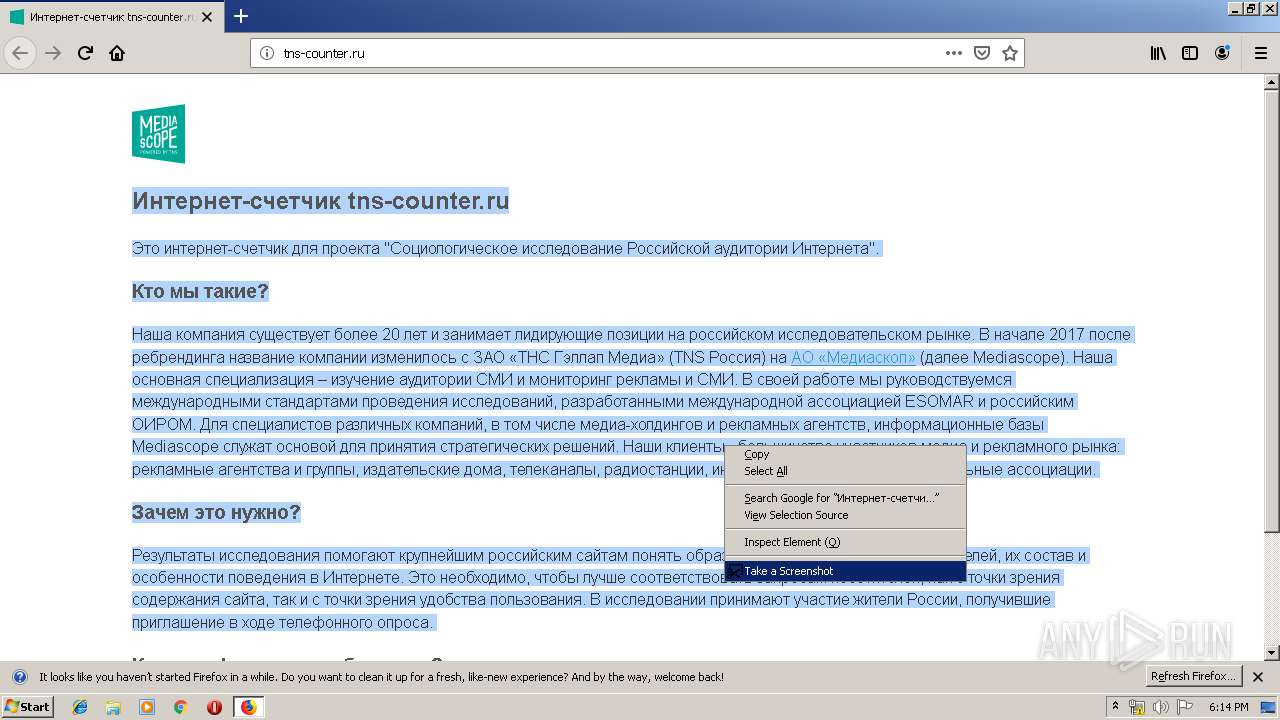Select Search Google for "Интернет-счетчи..."
Screen dimensions: 1280x720
[845, 498]
